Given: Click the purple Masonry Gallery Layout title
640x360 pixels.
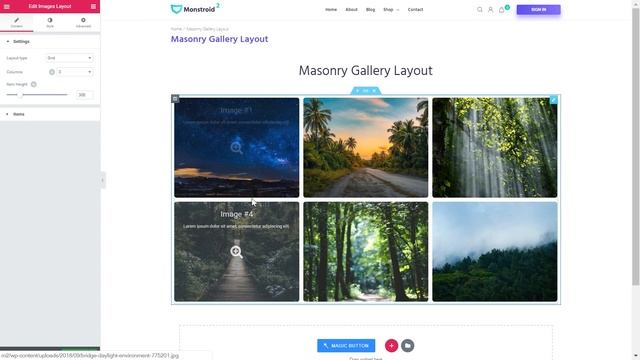Looking at the screenshot, I should tap(219, 39).
